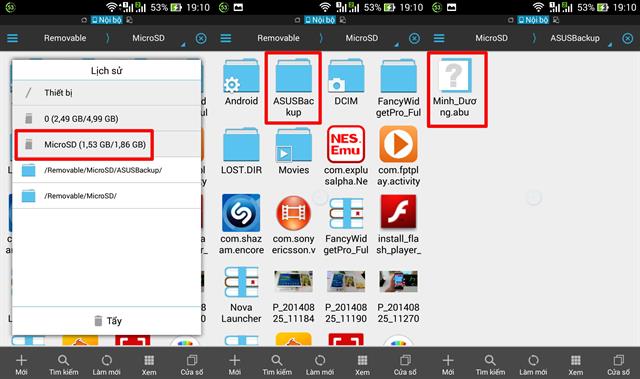This screenshot has width=640, height=379.
Task: Tap the circled X on the MicroSD file grid screen
Action: coord(414,38)
